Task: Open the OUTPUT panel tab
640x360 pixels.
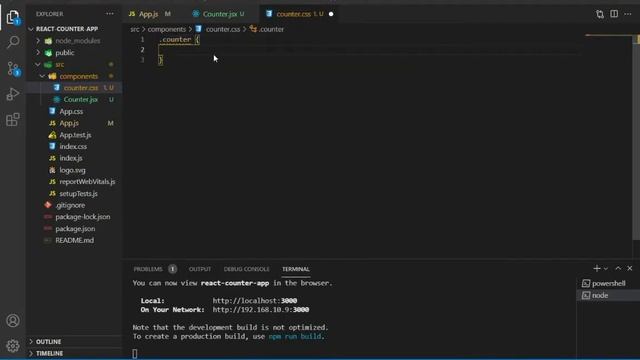Action: (200, 269)
